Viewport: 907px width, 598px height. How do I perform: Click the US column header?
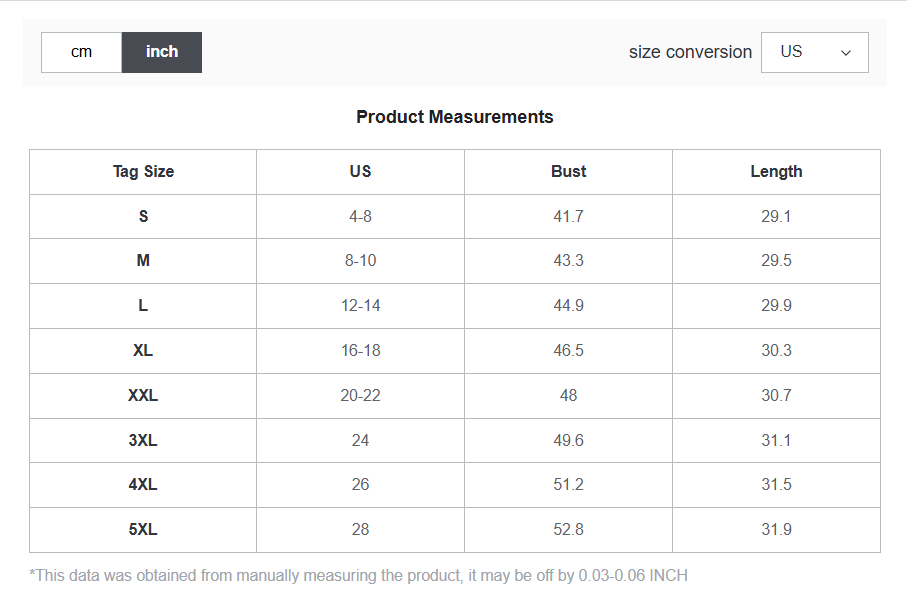coord(360,171)
